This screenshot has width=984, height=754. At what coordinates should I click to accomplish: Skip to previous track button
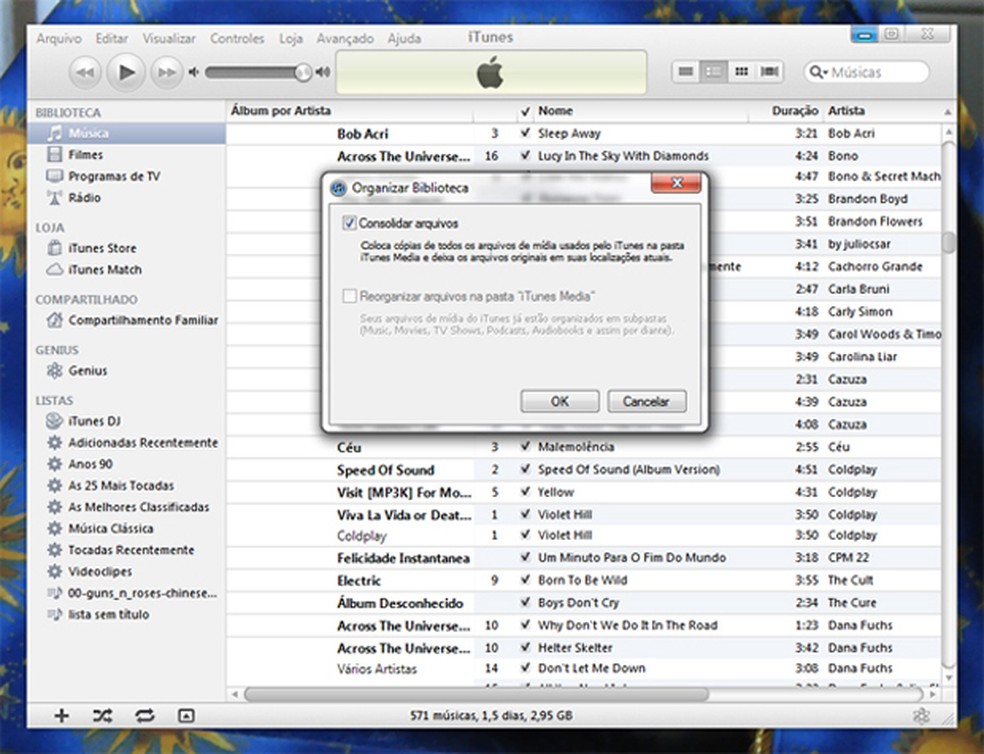(x=85, y=73)
